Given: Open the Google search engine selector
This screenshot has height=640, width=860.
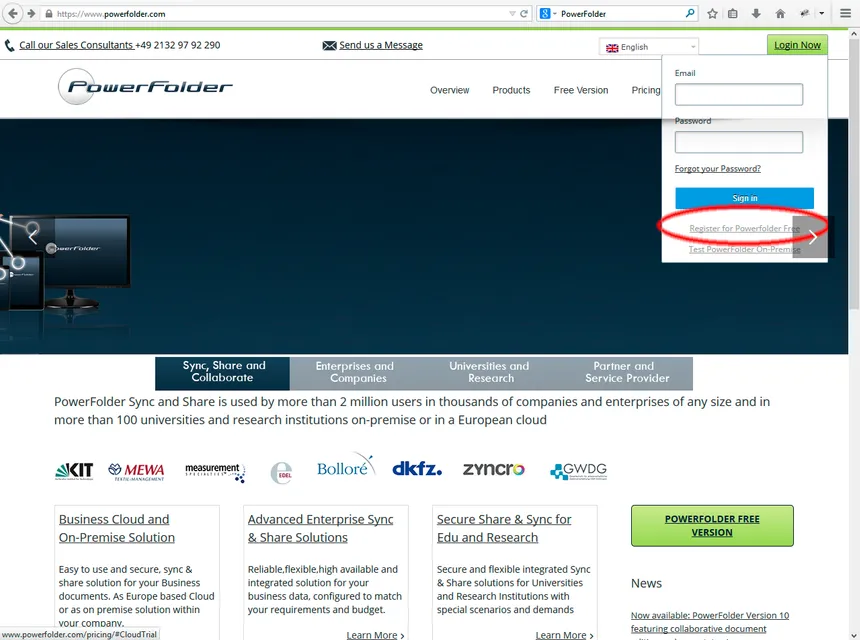Looking at the screenshot, I should (x=548, y=14).
